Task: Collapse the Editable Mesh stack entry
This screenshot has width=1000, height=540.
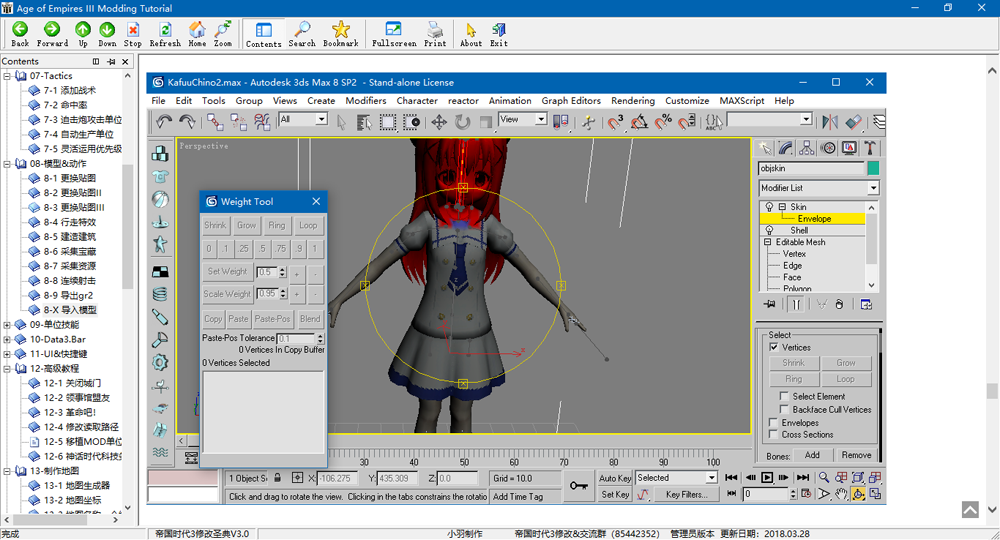Action: [767, 242]
